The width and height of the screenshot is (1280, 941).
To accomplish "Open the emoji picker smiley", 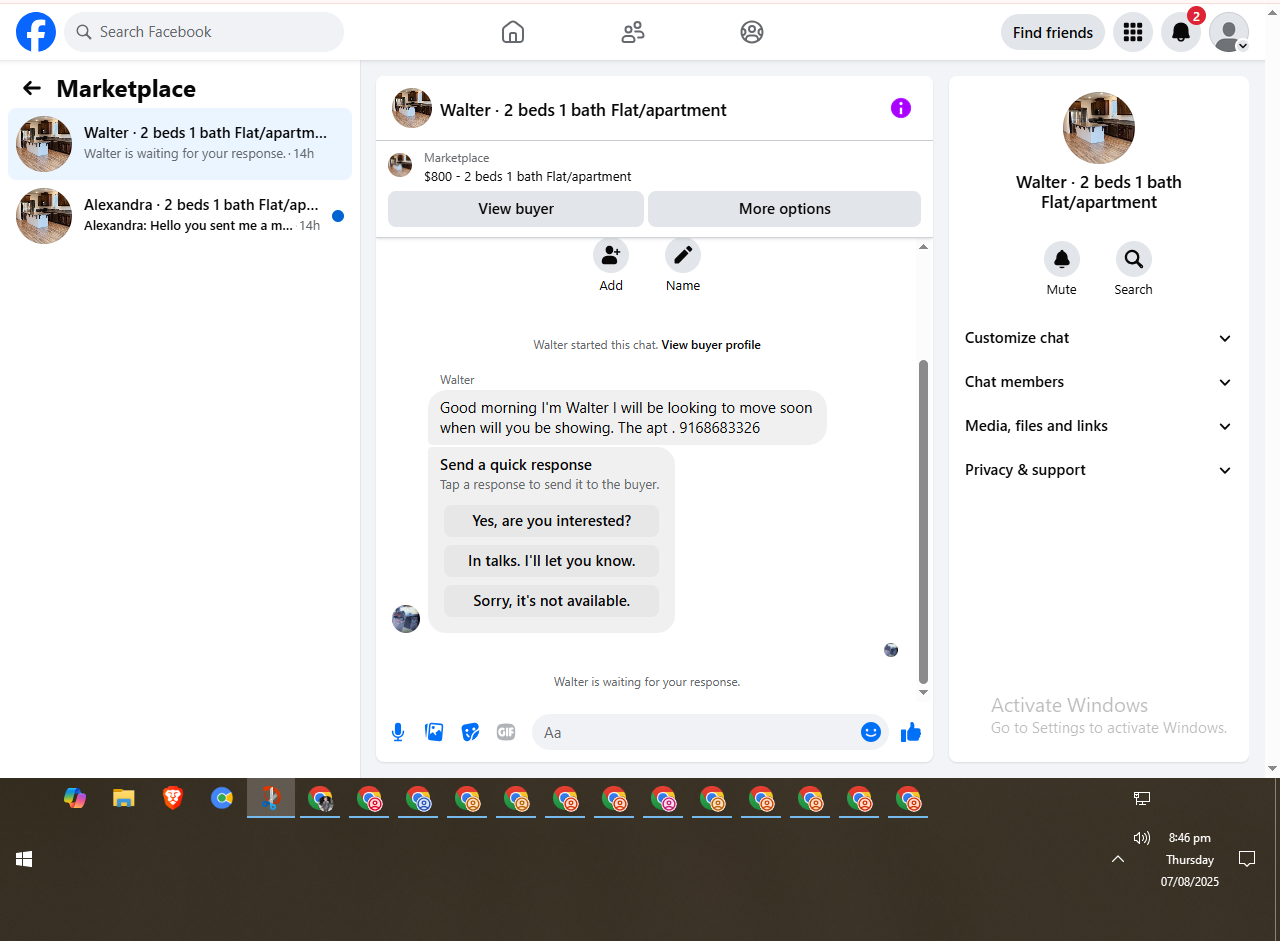I will [871, 732].
